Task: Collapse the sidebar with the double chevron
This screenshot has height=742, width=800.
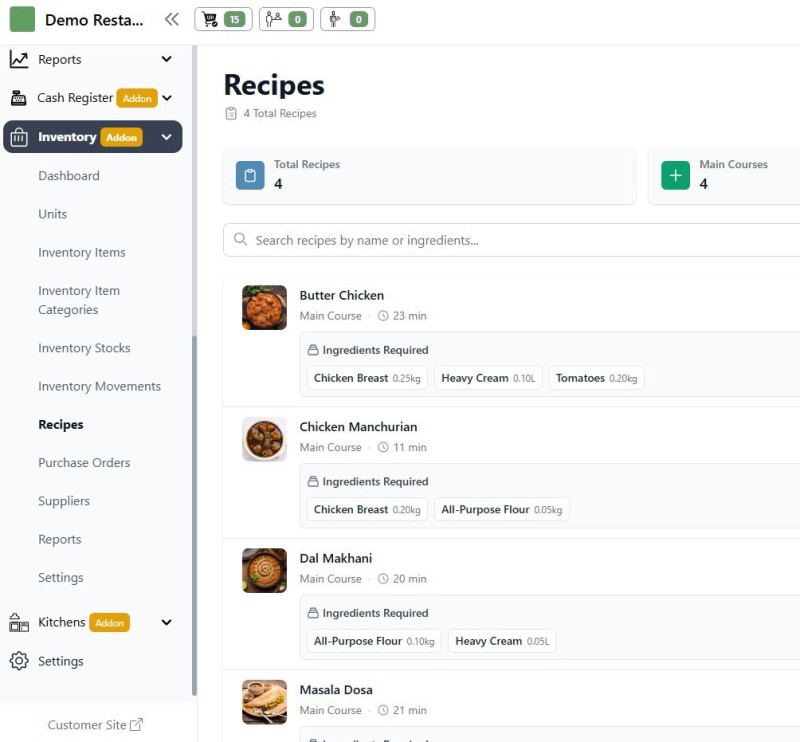Action: coord(171,18)
